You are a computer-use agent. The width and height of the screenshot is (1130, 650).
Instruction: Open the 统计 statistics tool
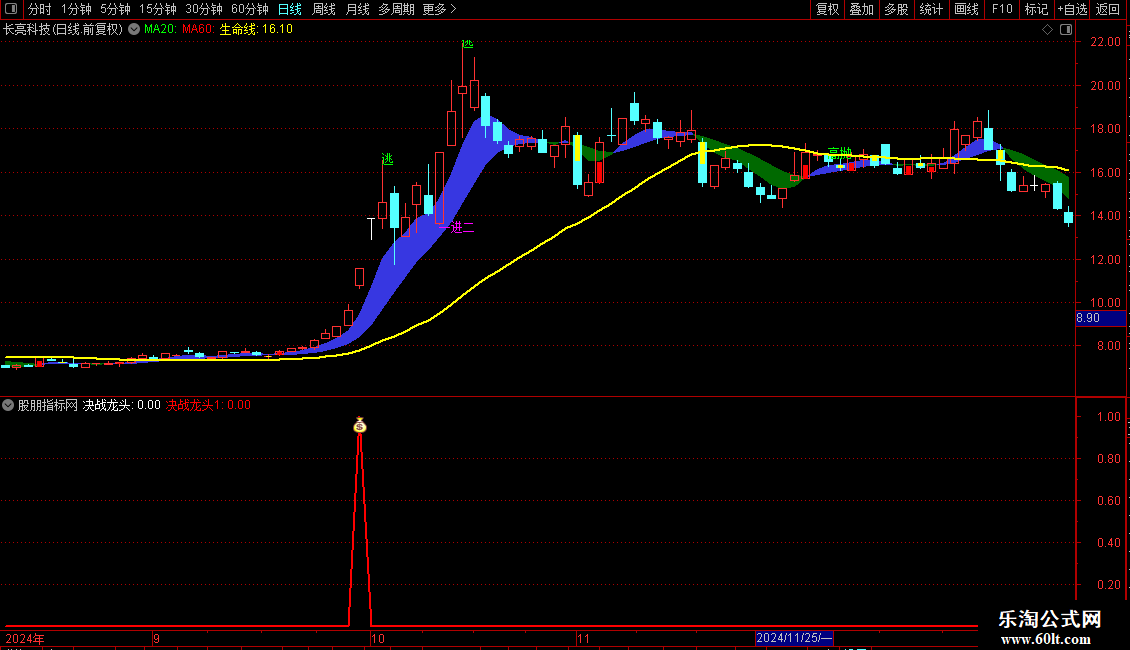(931, 9)
